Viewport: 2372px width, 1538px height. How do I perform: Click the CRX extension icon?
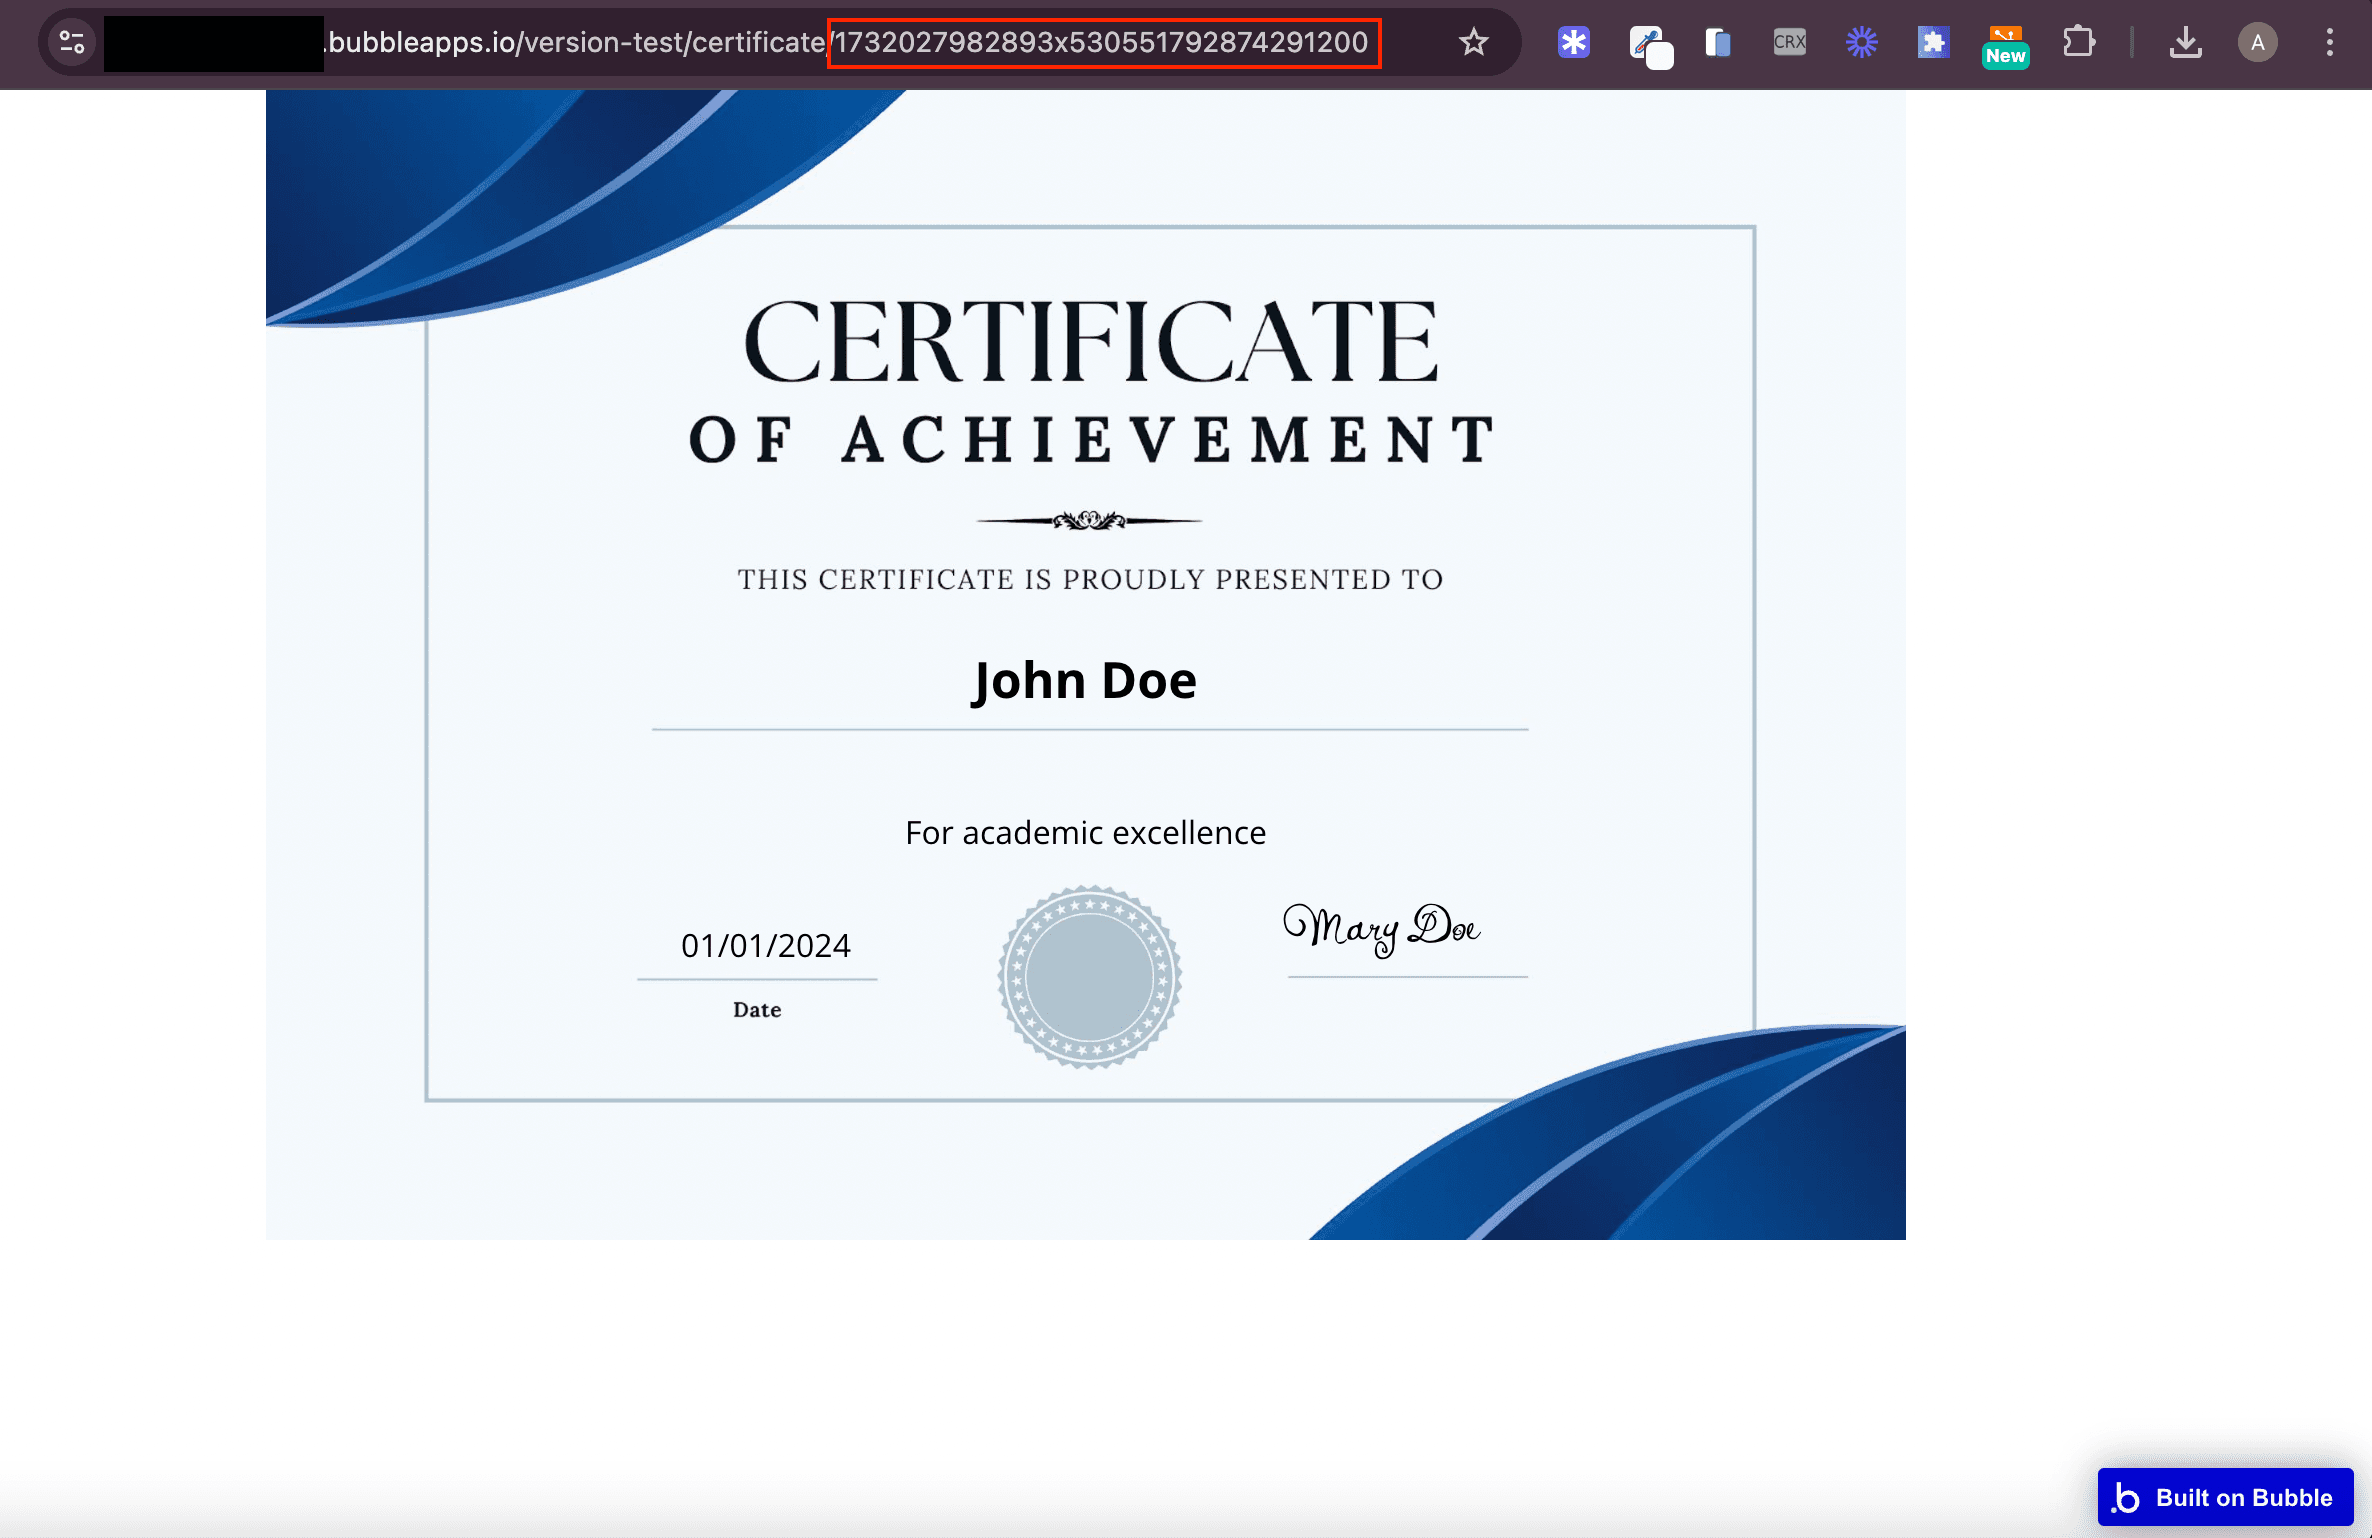coord(1789,42)
